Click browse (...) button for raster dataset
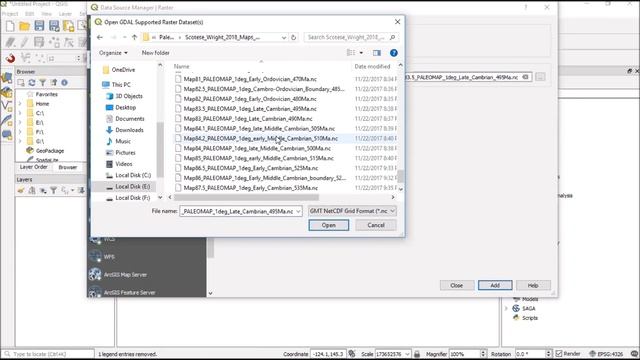The image size is (640, 360). click(x=540, y=77)
